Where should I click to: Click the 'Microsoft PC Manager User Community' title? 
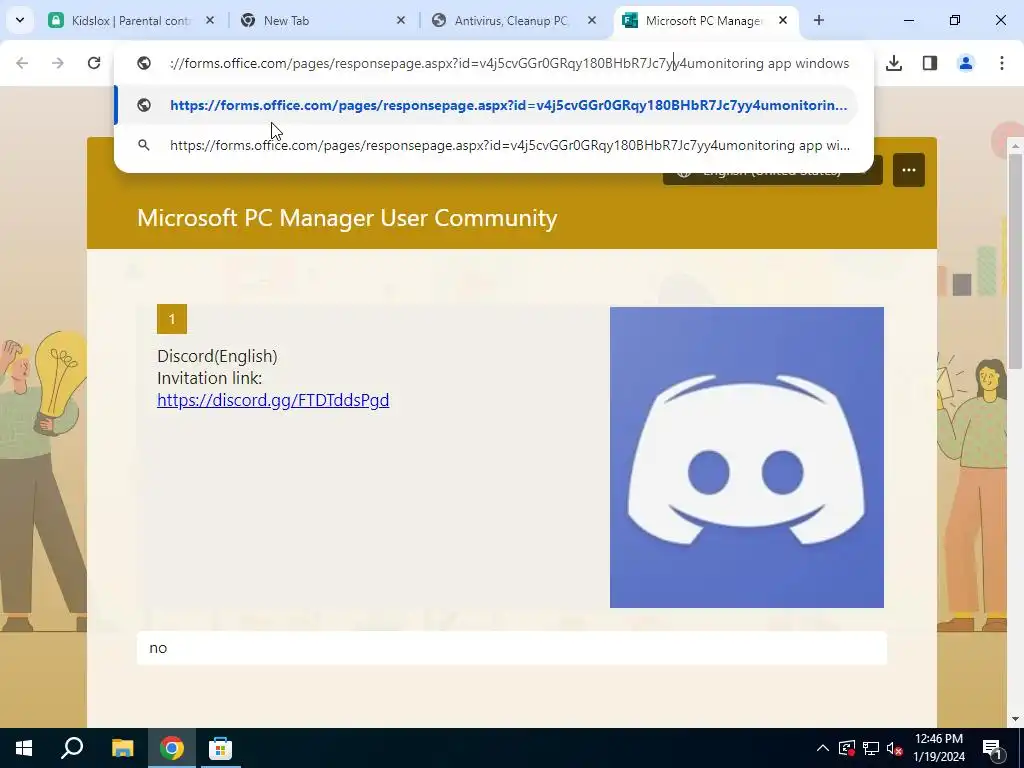click(x=347, y=217)
